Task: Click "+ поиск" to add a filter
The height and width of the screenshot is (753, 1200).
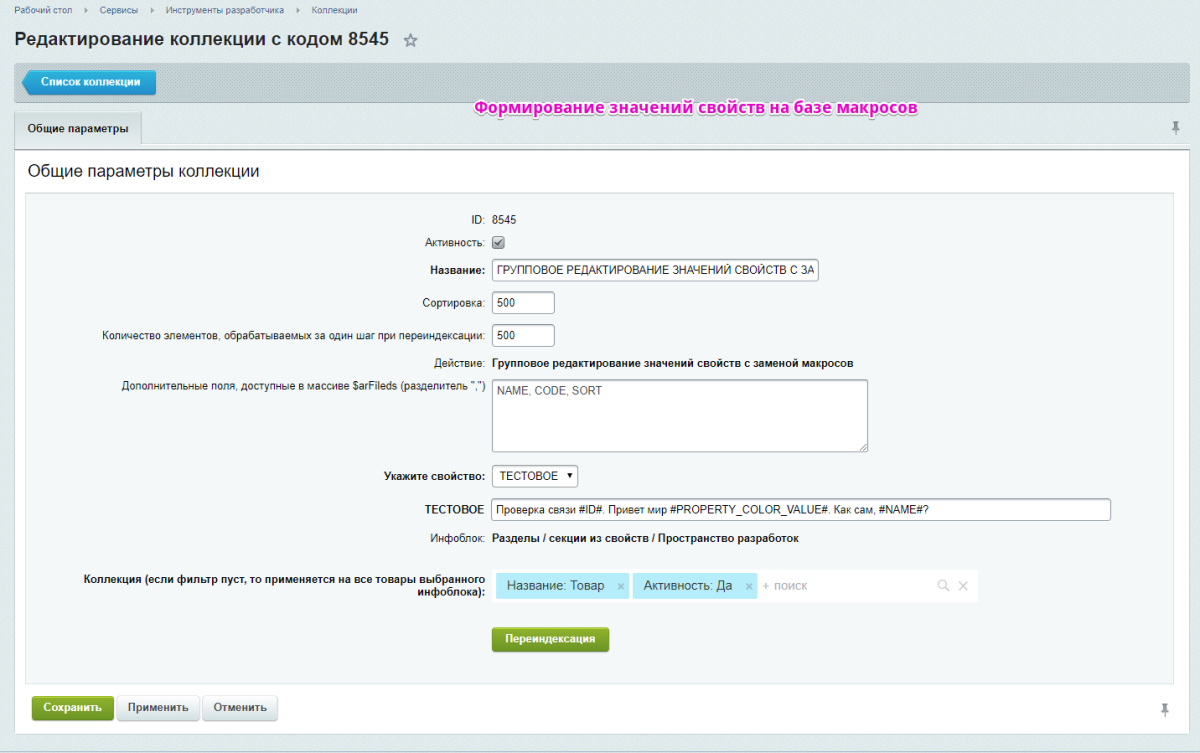Action: point(787,585)
